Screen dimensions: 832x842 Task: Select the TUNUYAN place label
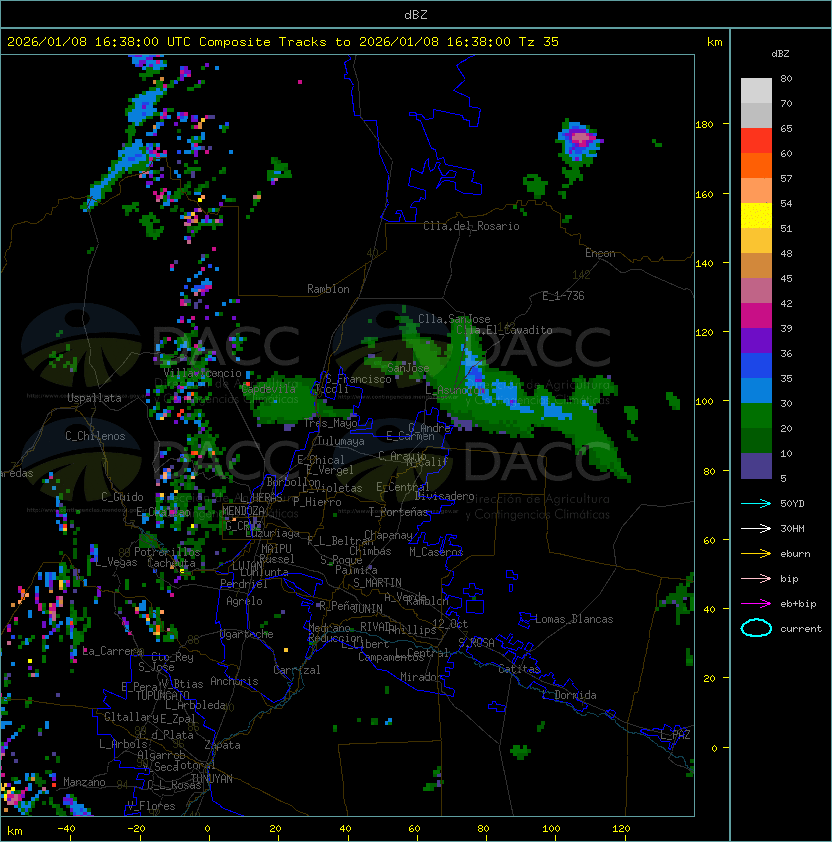[x=212, y=779]
